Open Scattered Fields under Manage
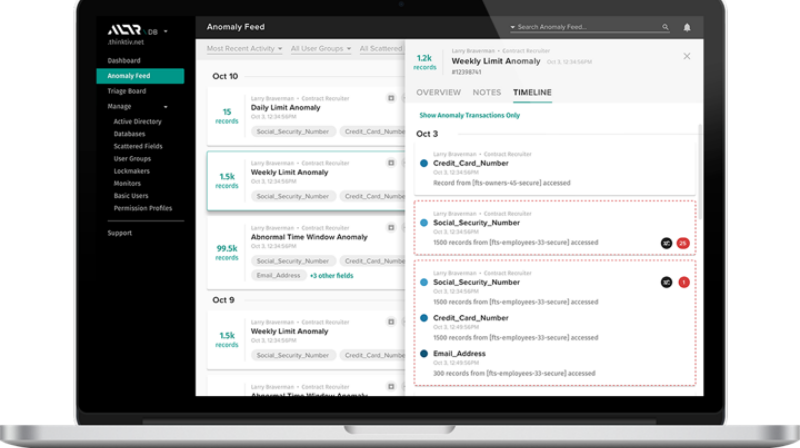Viewport: 800px width, 448px height. point(138,146)
